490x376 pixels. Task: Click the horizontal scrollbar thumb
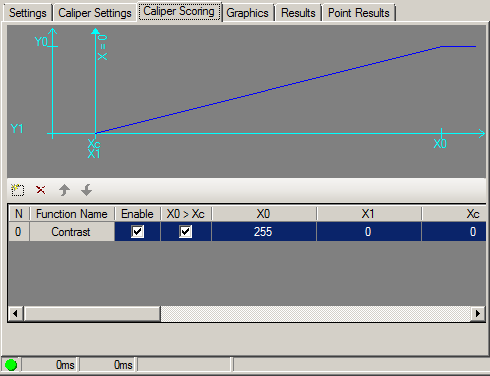[92, 314]
